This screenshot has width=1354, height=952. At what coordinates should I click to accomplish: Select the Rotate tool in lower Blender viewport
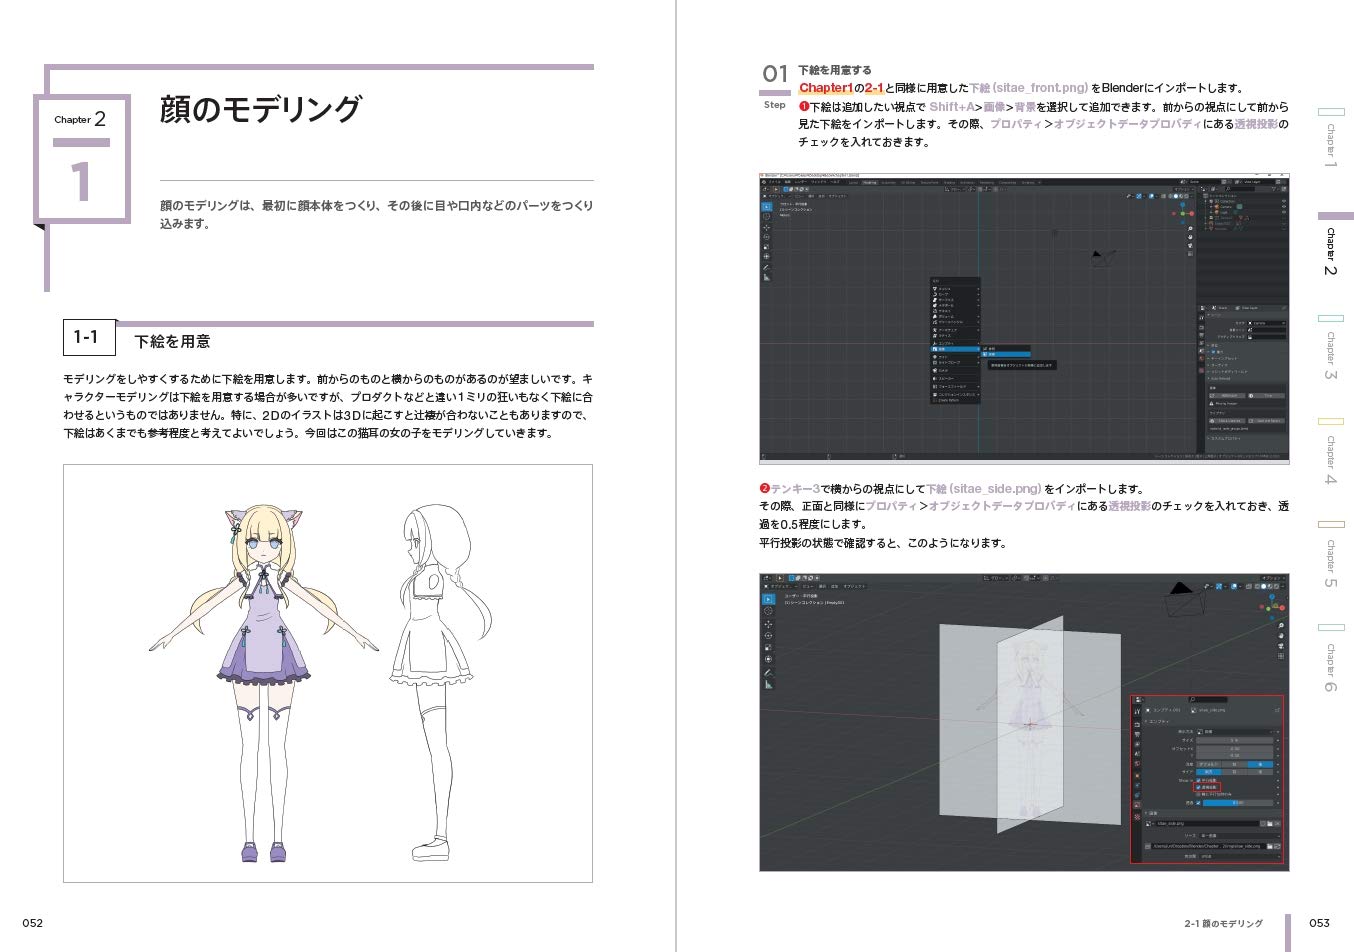[768, 636]
